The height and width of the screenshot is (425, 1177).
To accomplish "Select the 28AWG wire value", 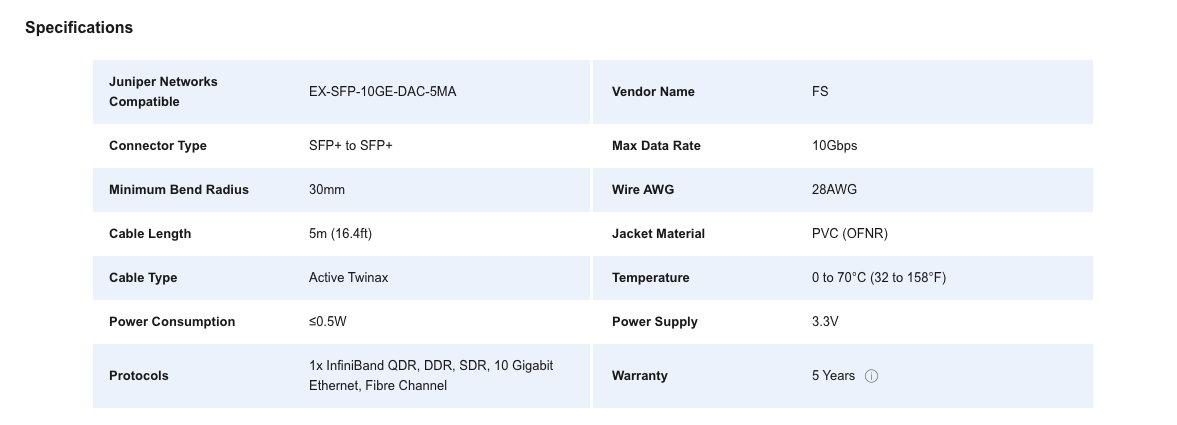I will coord(834,190).
